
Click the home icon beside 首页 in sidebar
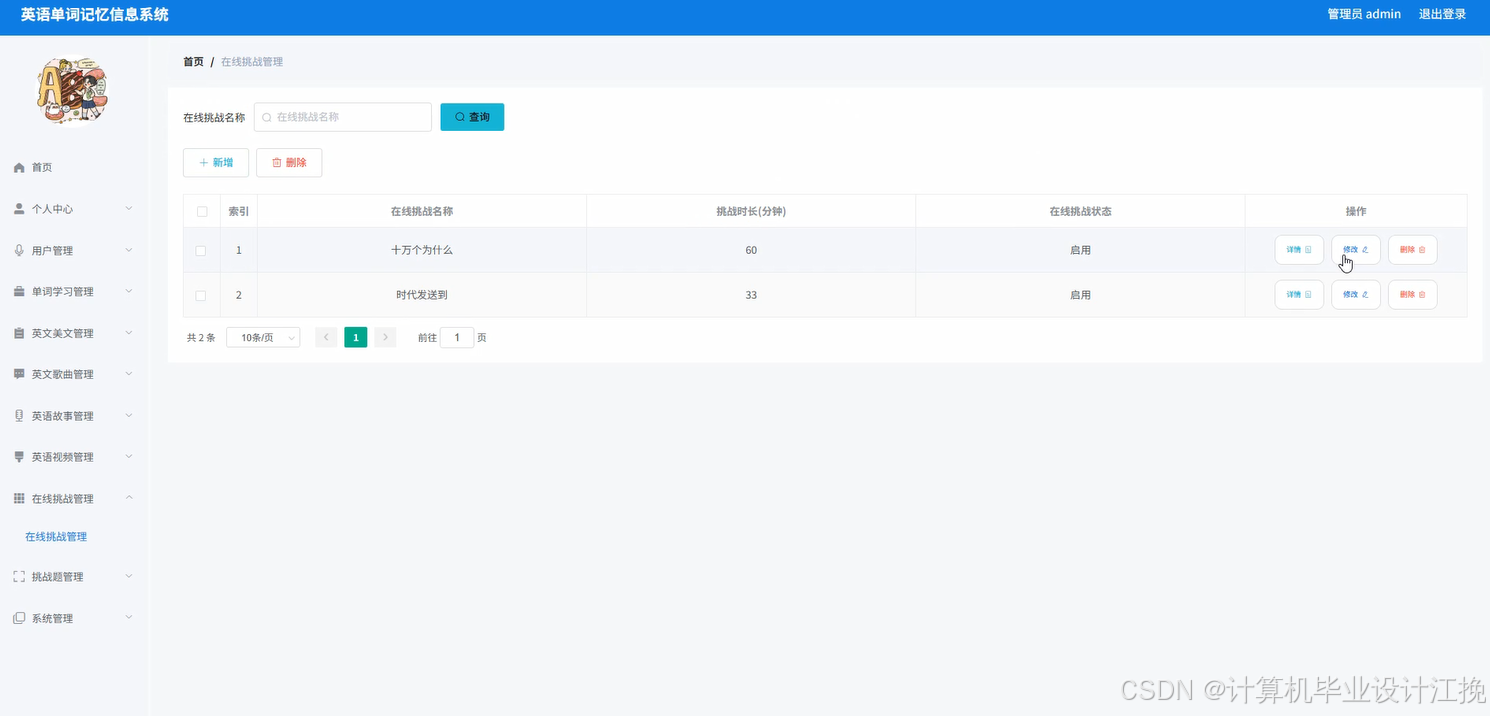(19, 168)
